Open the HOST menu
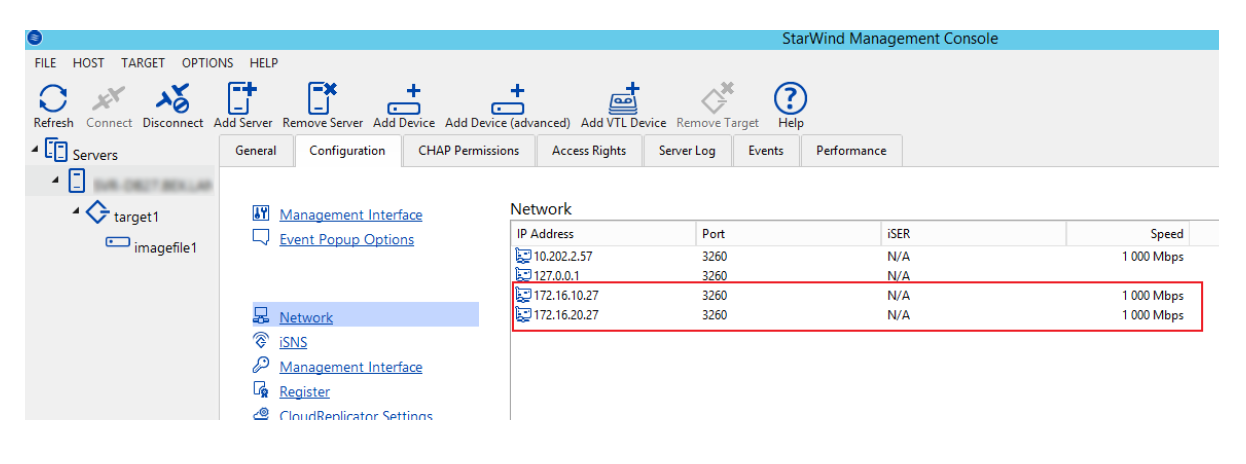This screenshot has height=464, width=1246. pos(89,62)
